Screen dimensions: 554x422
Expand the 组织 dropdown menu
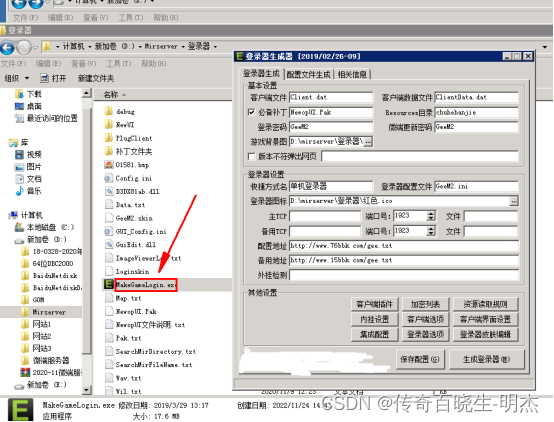tap(17, 78)
